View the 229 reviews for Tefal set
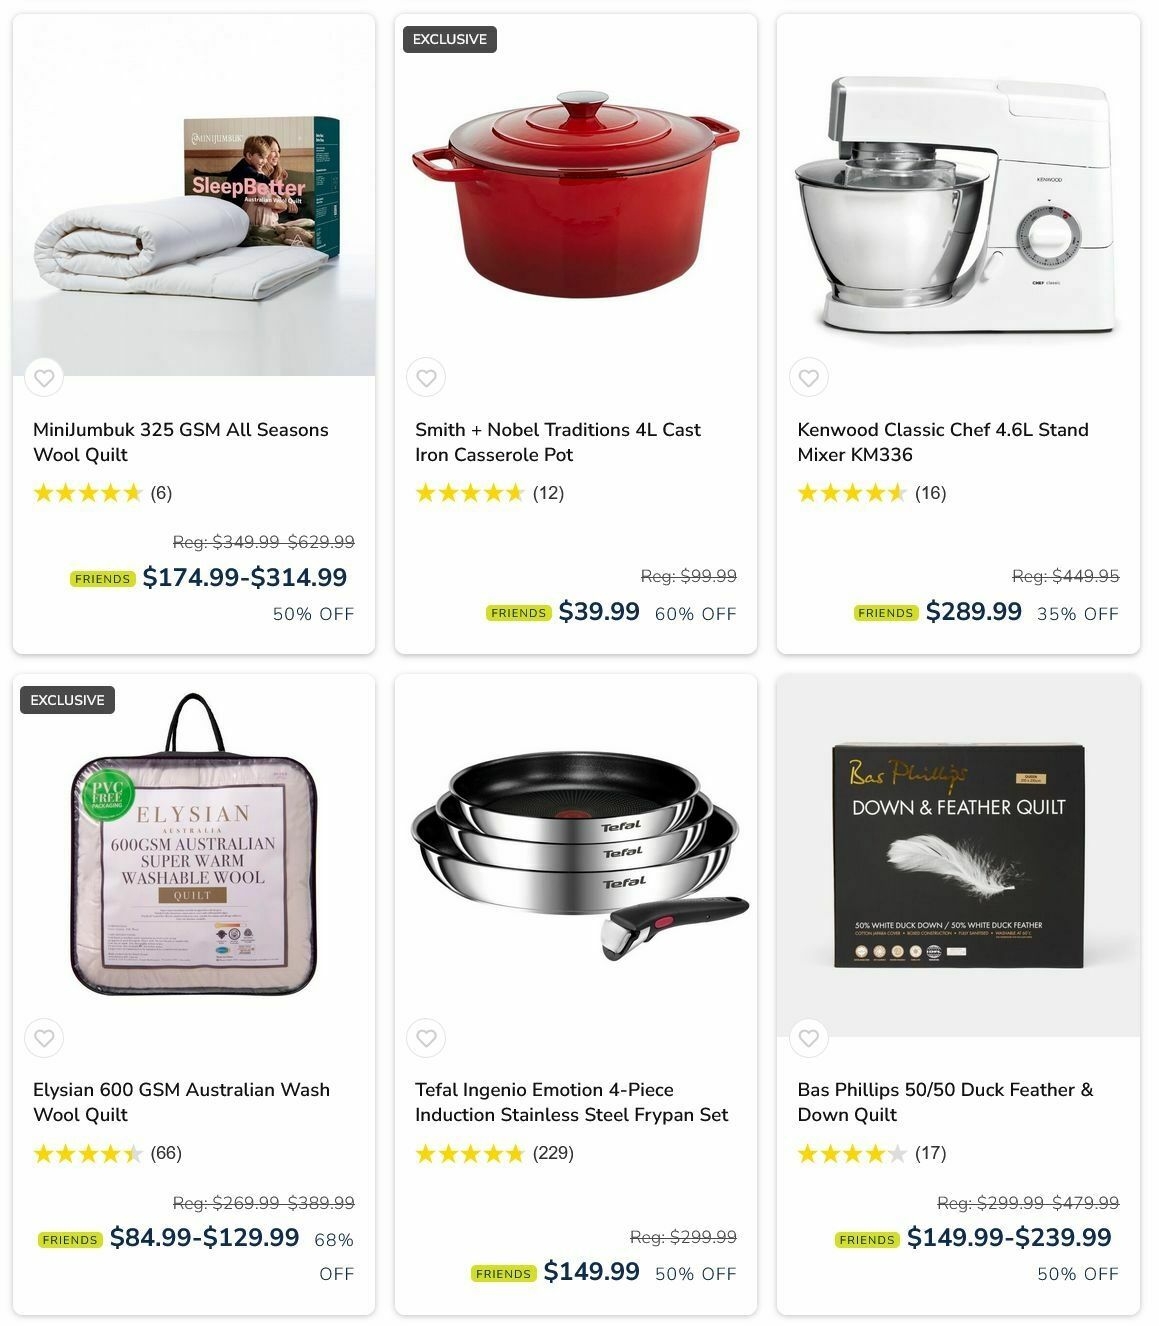 click(x=553, y=1153)
